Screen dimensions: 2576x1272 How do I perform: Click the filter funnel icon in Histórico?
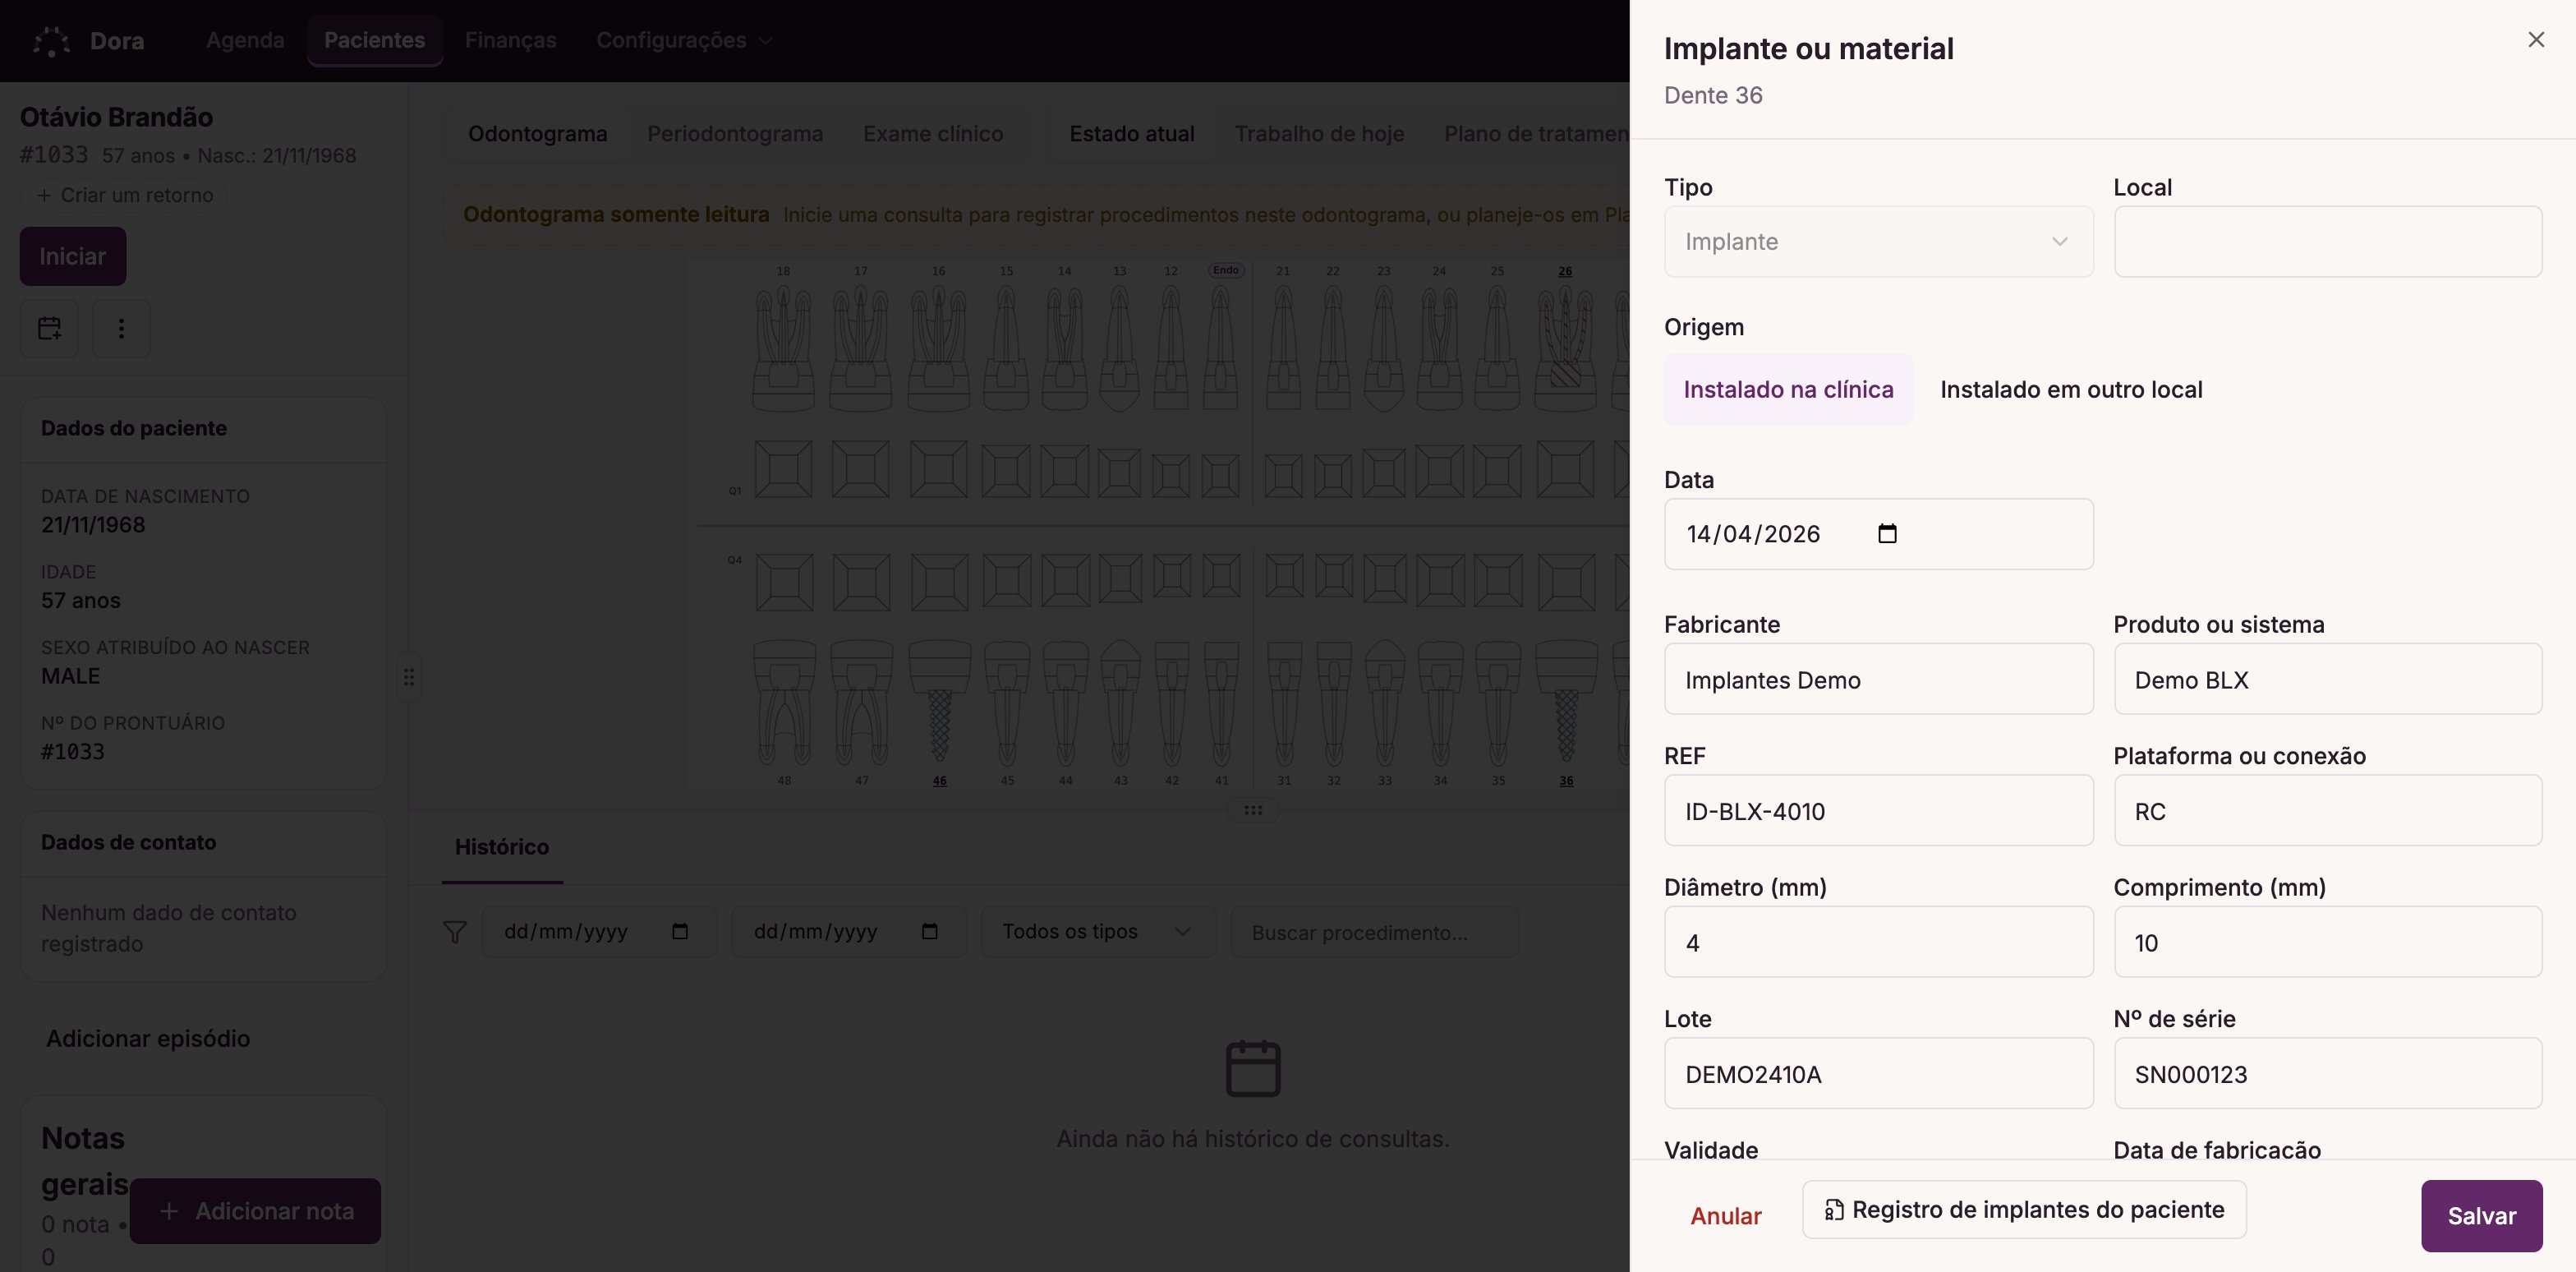(x=455, y=932)
